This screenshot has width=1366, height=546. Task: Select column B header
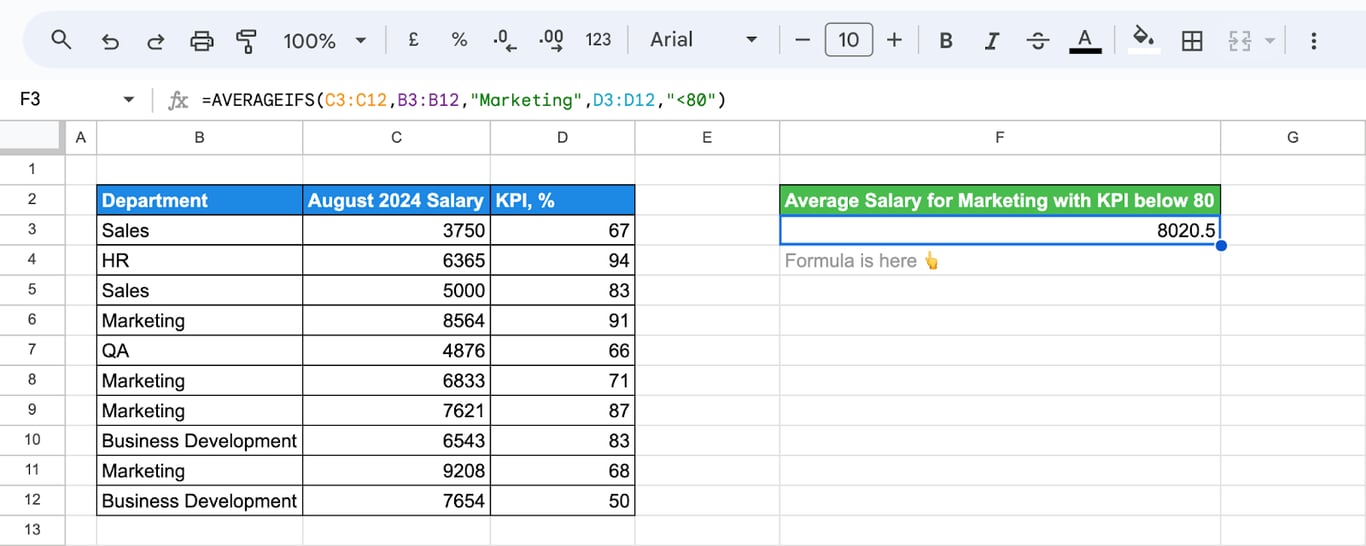pyautogui.click(x=199, y=138)
